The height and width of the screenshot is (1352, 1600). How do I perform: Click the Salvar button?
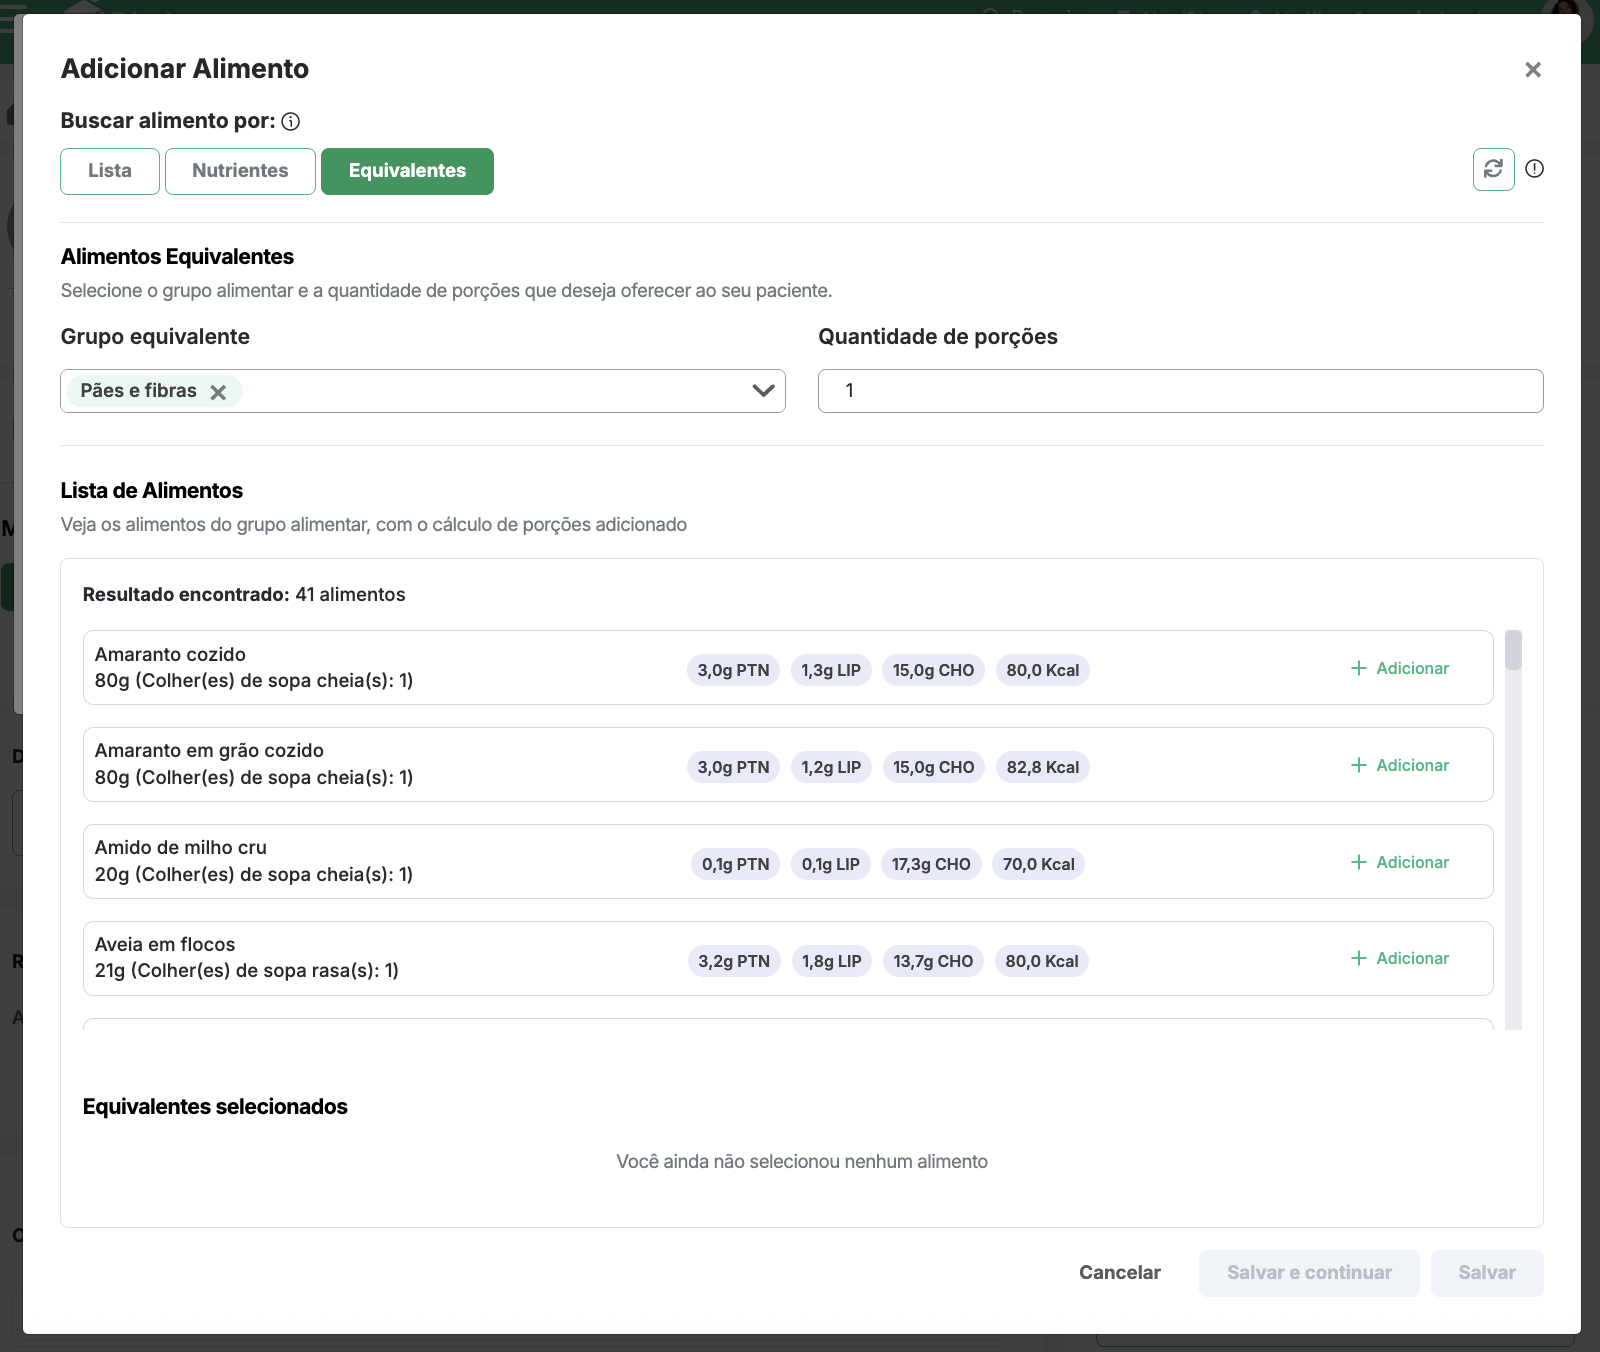click(1486, 1272)
